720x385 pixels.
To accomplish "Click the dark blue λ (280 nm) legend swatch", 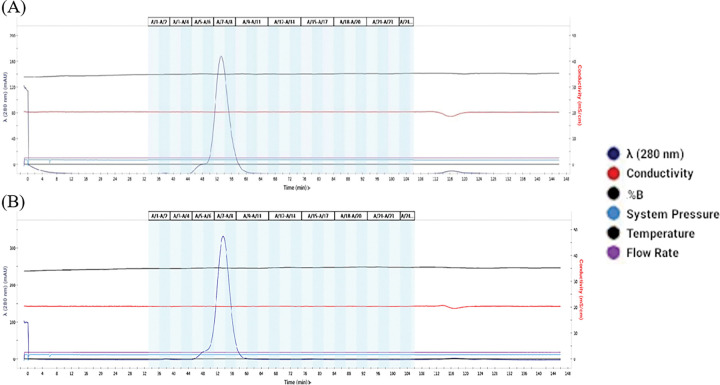I will (x=613, y=153).
